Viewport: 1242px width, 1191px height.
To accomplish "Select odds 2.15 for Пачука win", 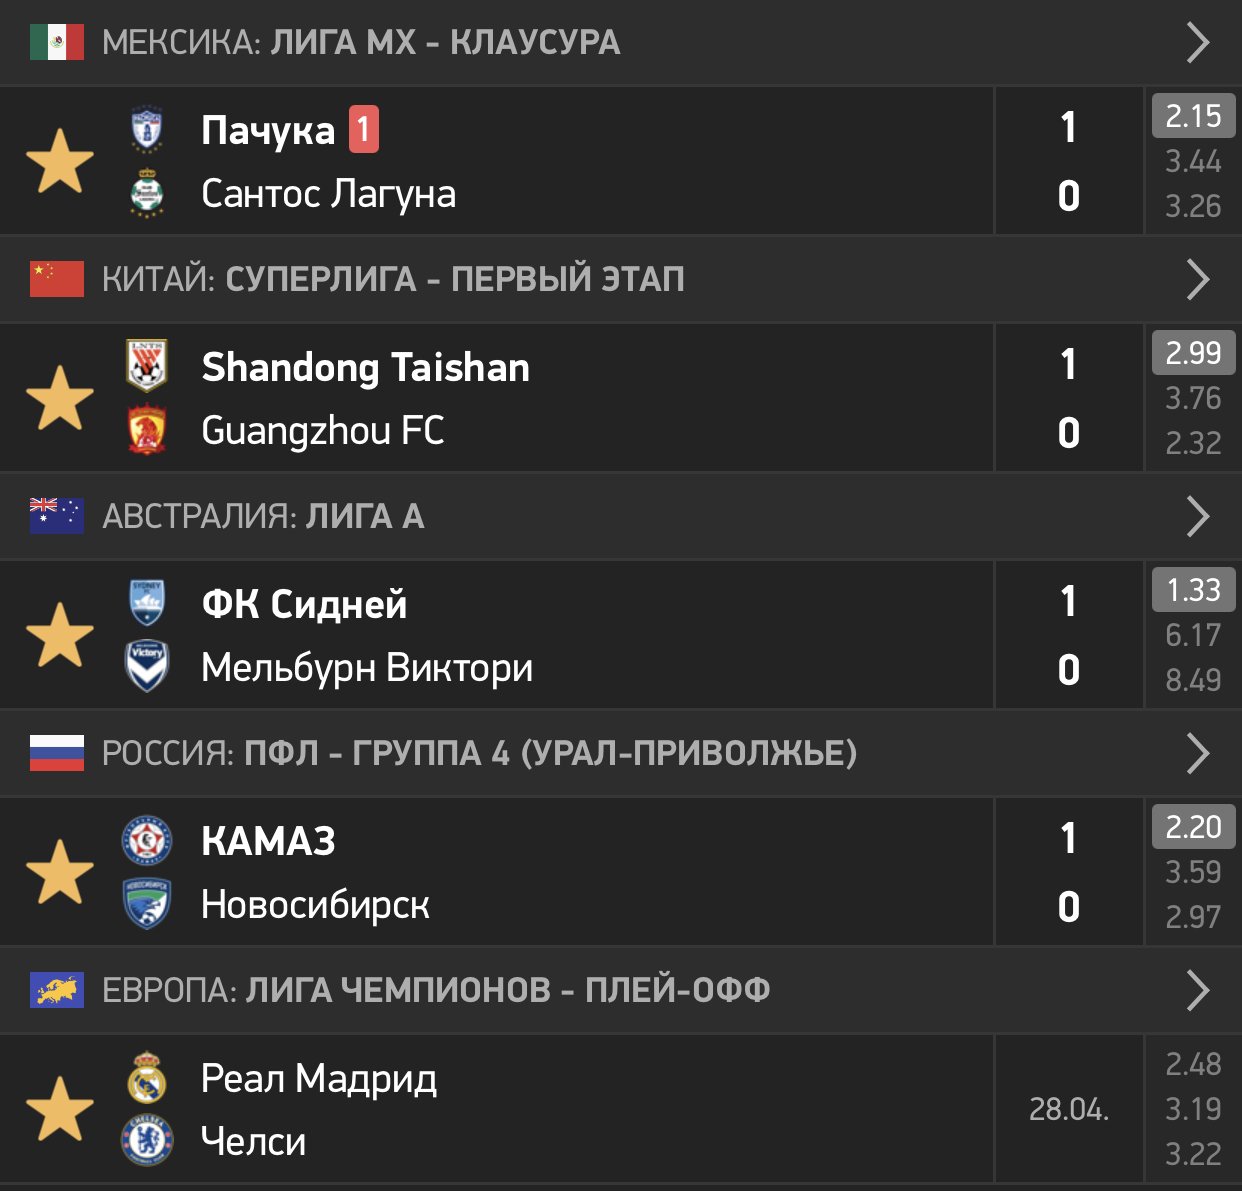I will [x=1193, y=116].
